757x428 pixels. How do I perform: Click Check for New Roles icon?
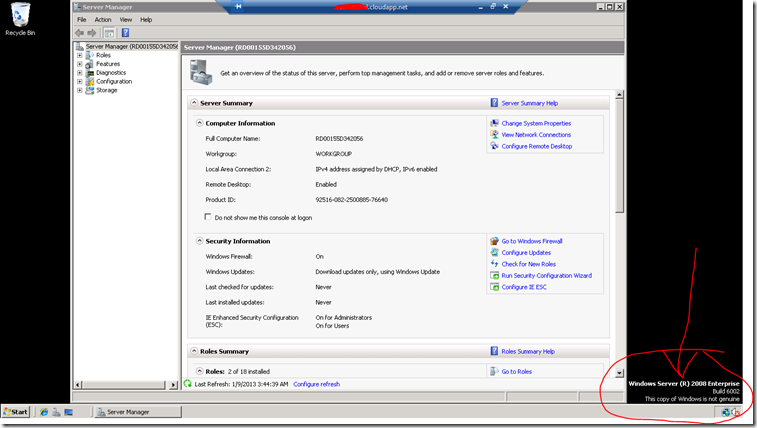click(494, 264)
